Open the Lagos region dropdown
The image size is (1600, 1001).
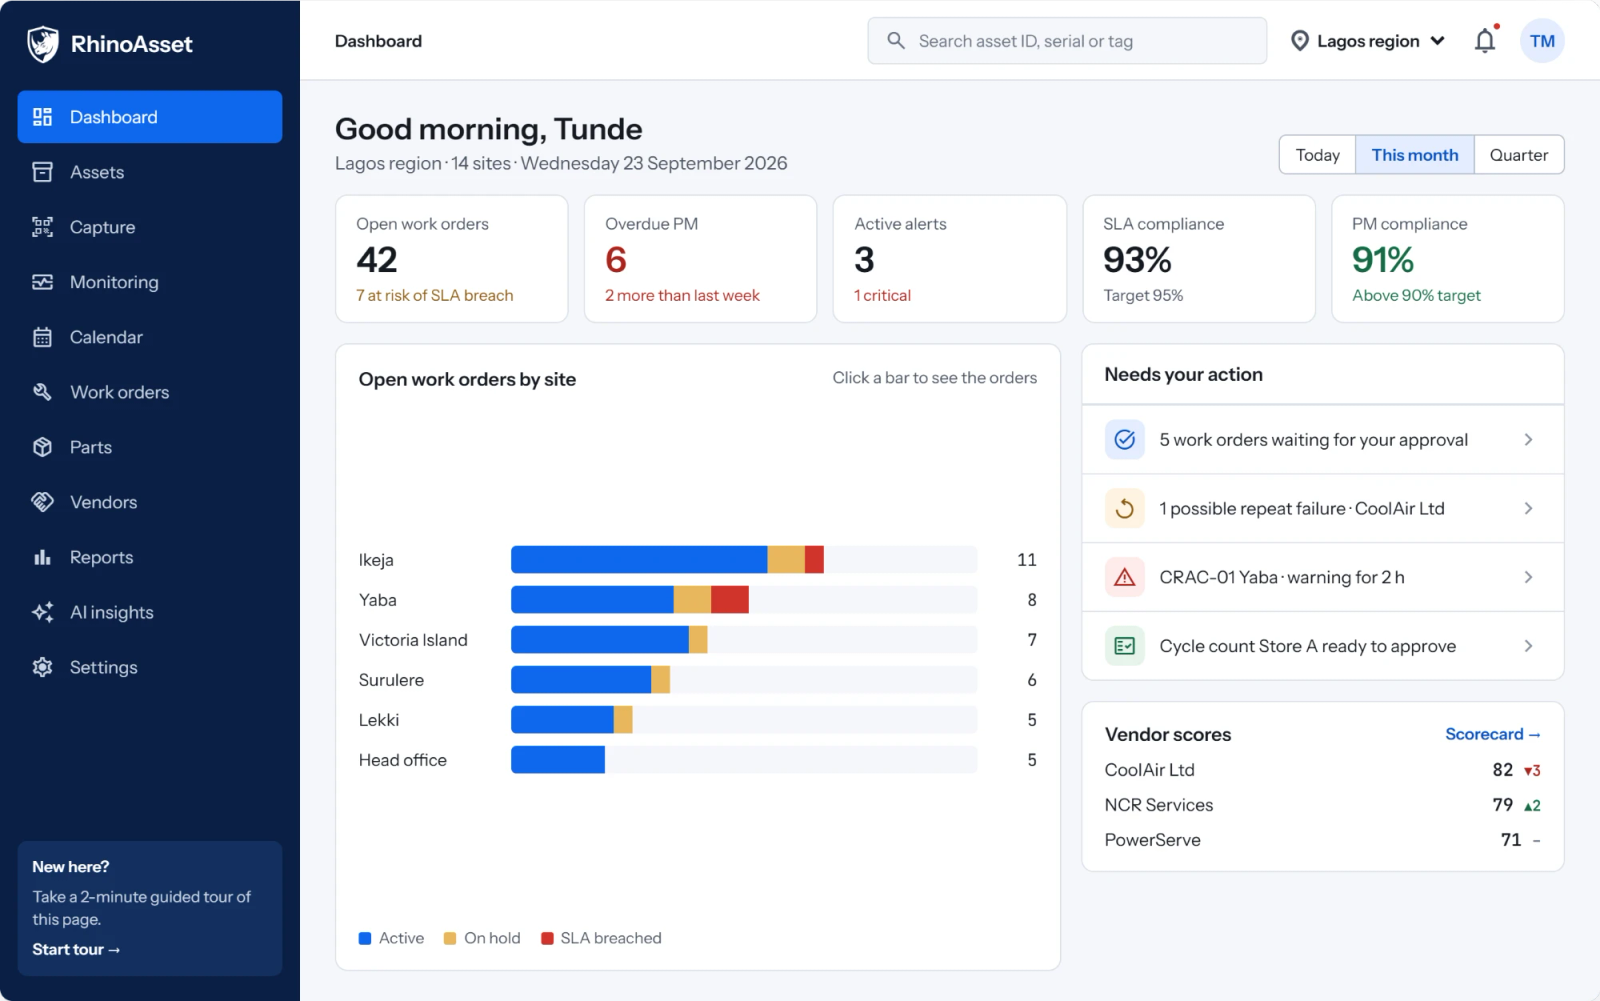(x=1368, y=41)
